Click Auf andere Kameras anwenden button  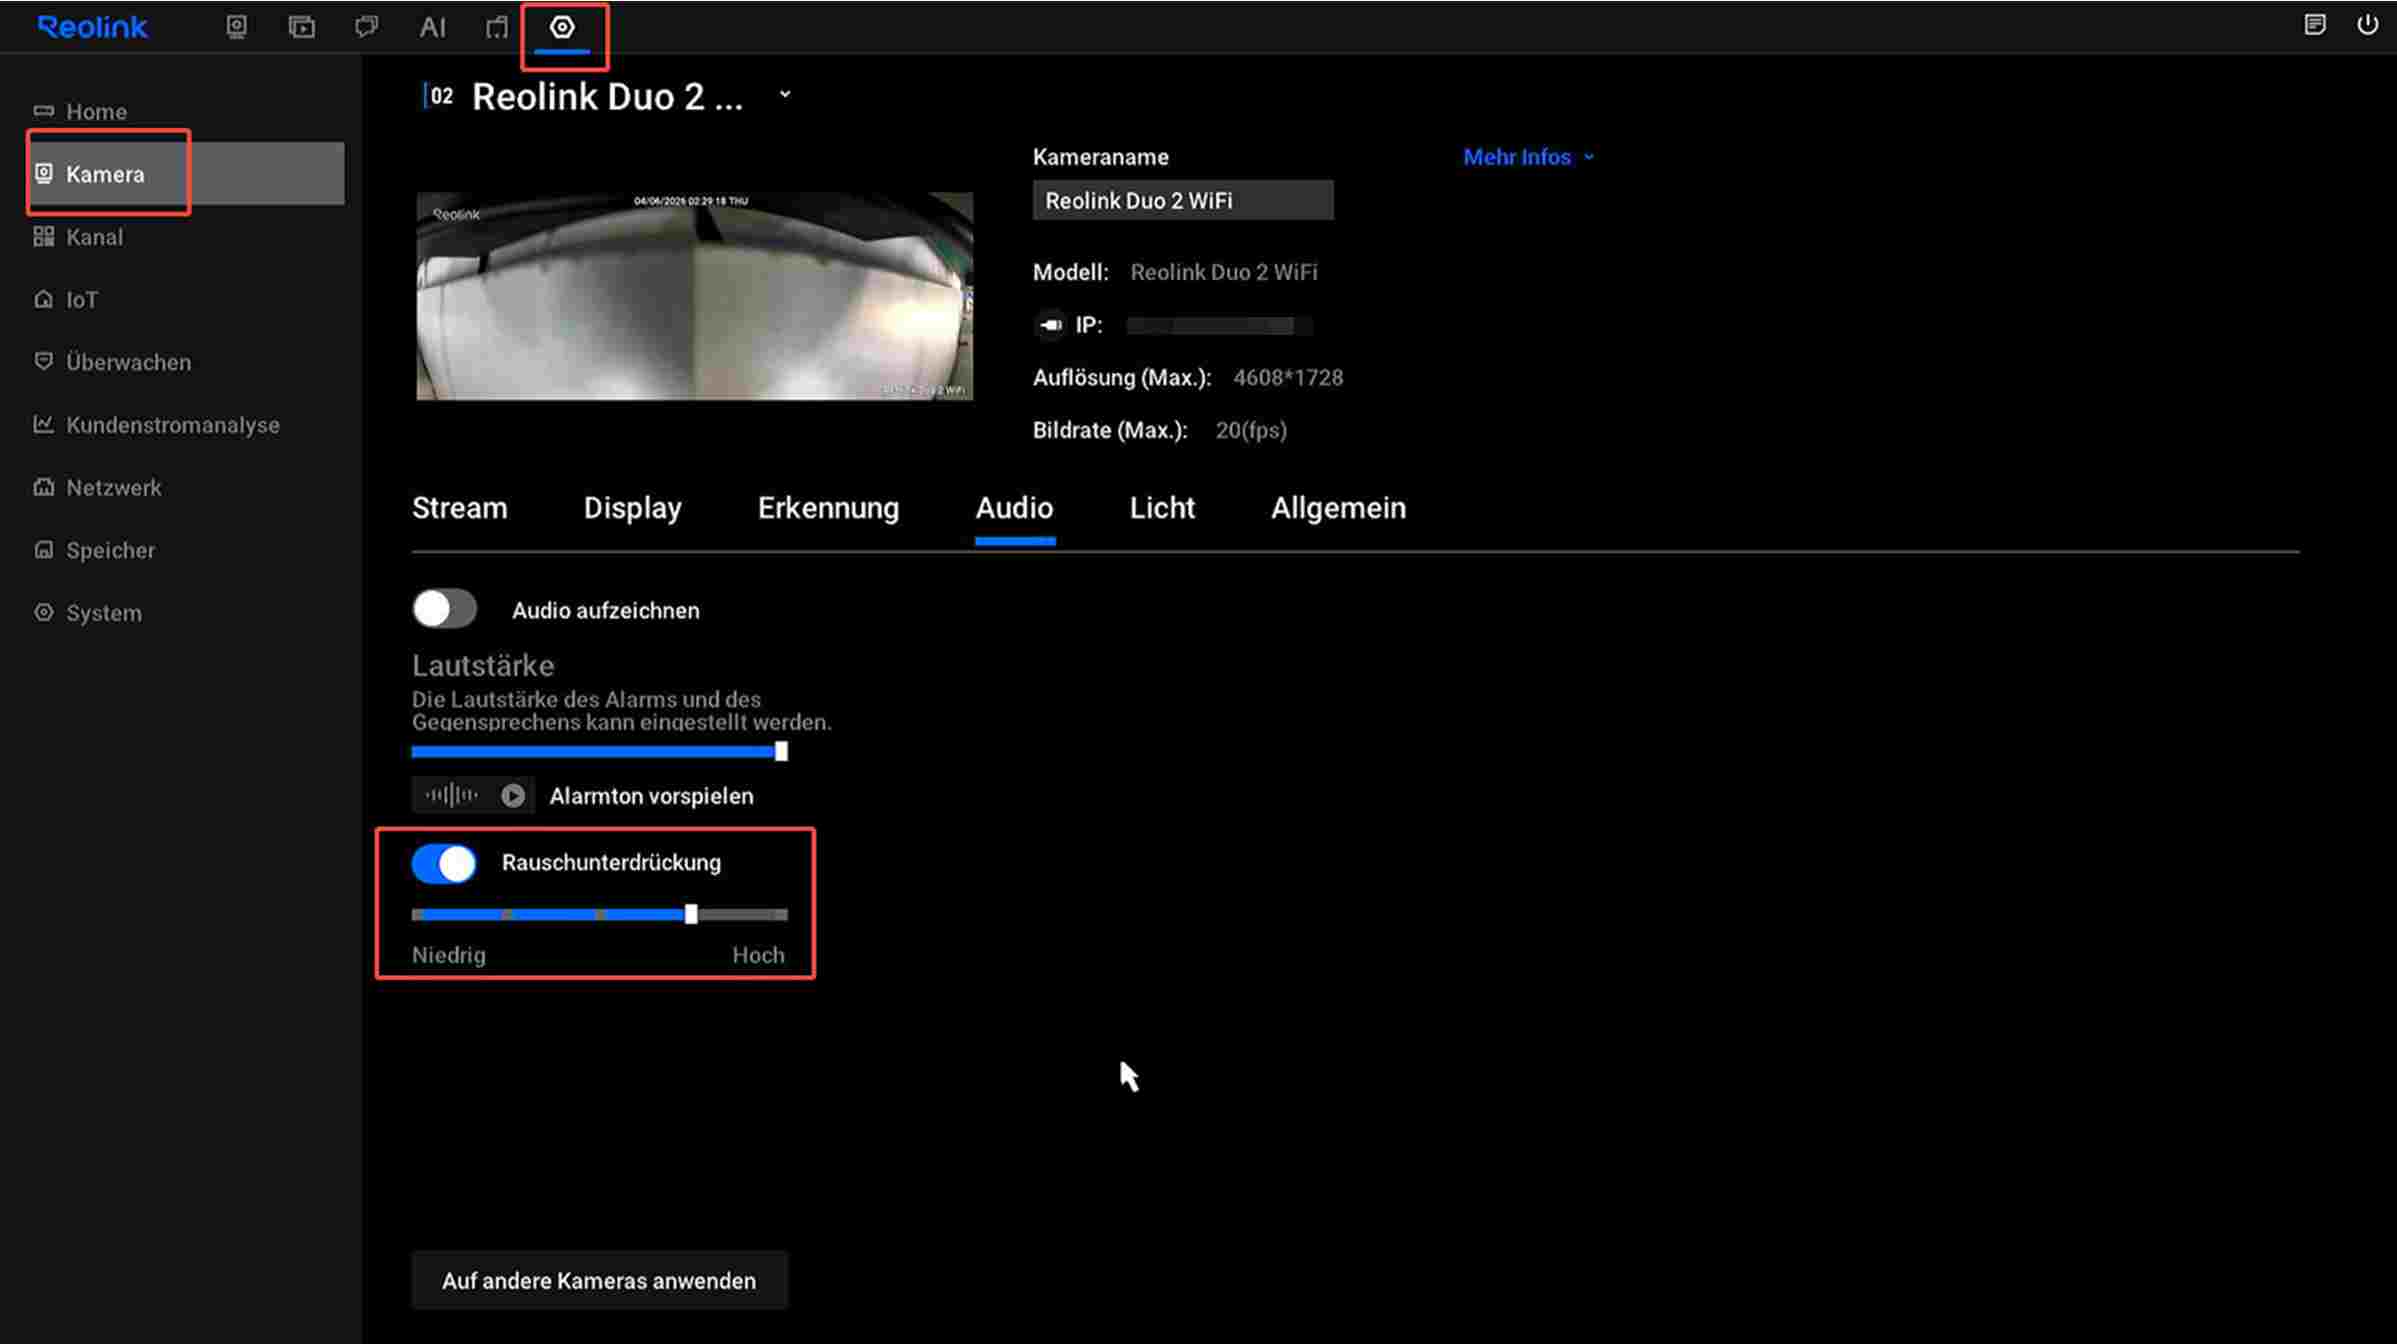coord(599,1280)
